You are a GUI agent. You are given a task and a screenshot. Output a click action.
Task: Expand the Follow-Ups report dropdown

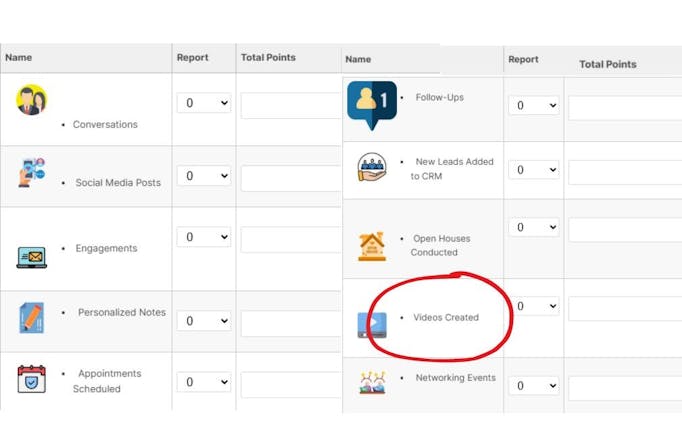534,105
